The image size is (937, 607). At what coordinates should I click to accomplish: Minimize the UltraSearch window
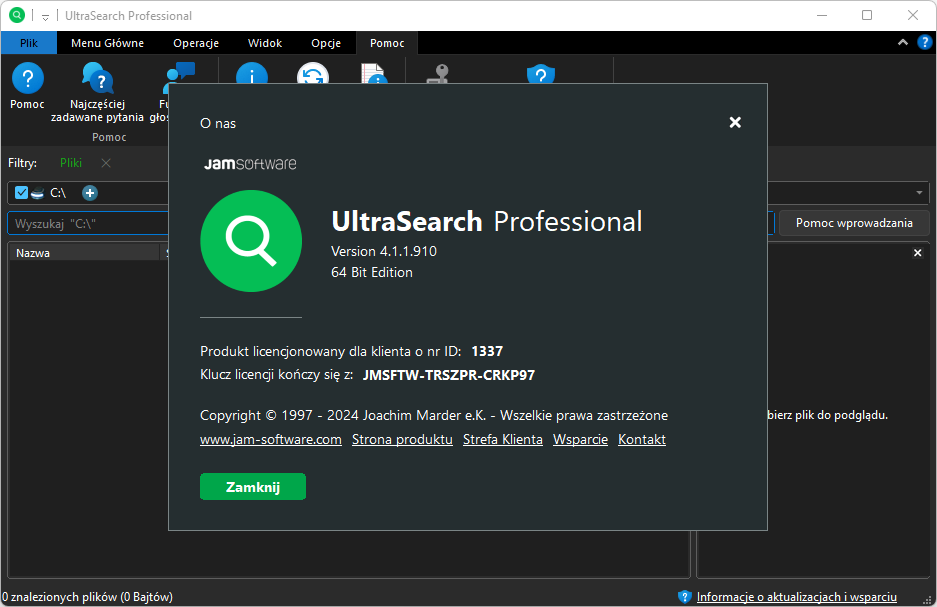pos(822,16)
